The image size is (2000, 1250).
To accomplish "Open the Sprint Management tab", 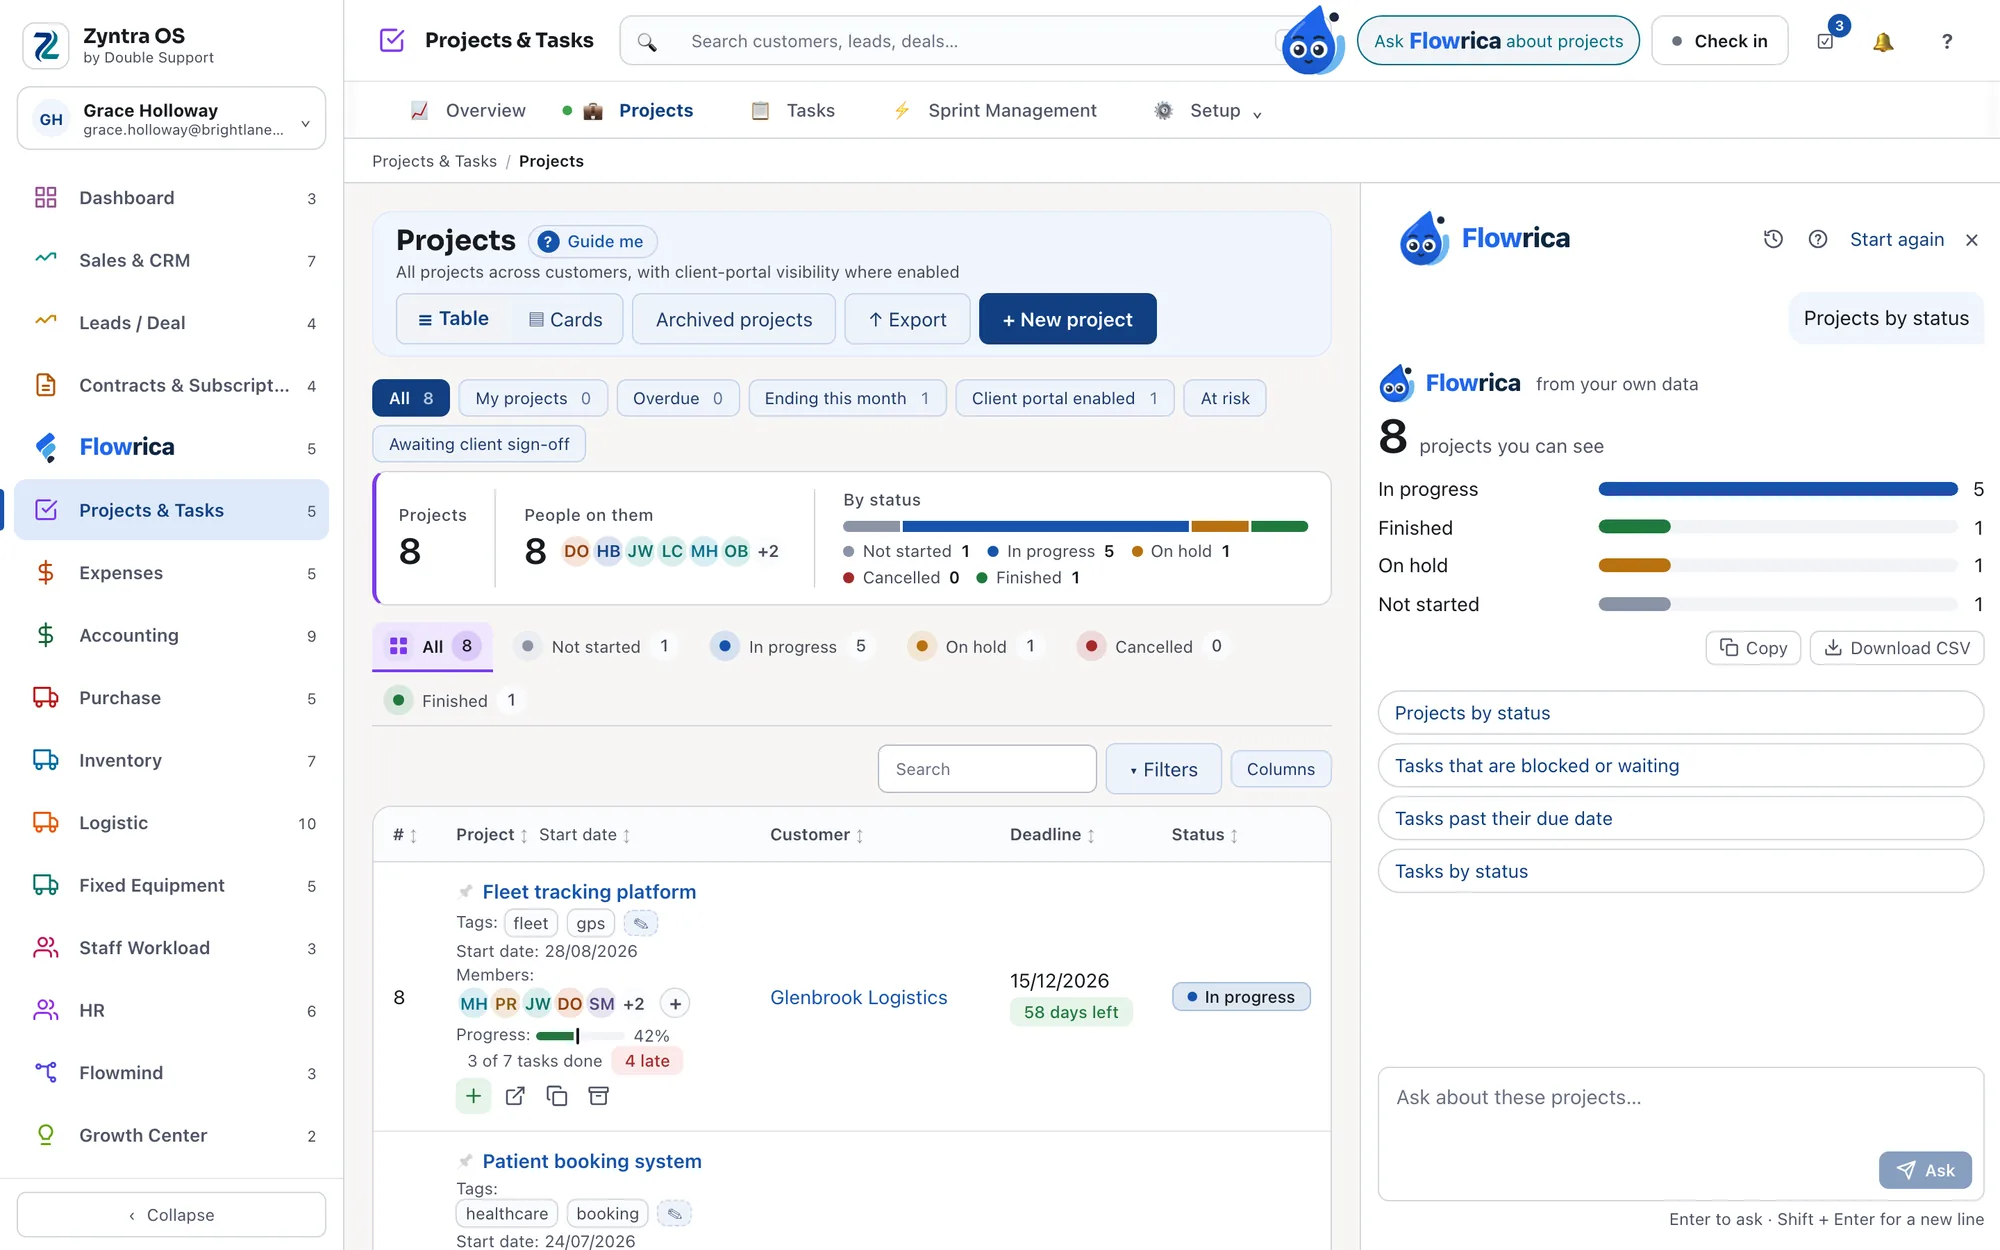I will pyautogui.click(x=994, y=111).
